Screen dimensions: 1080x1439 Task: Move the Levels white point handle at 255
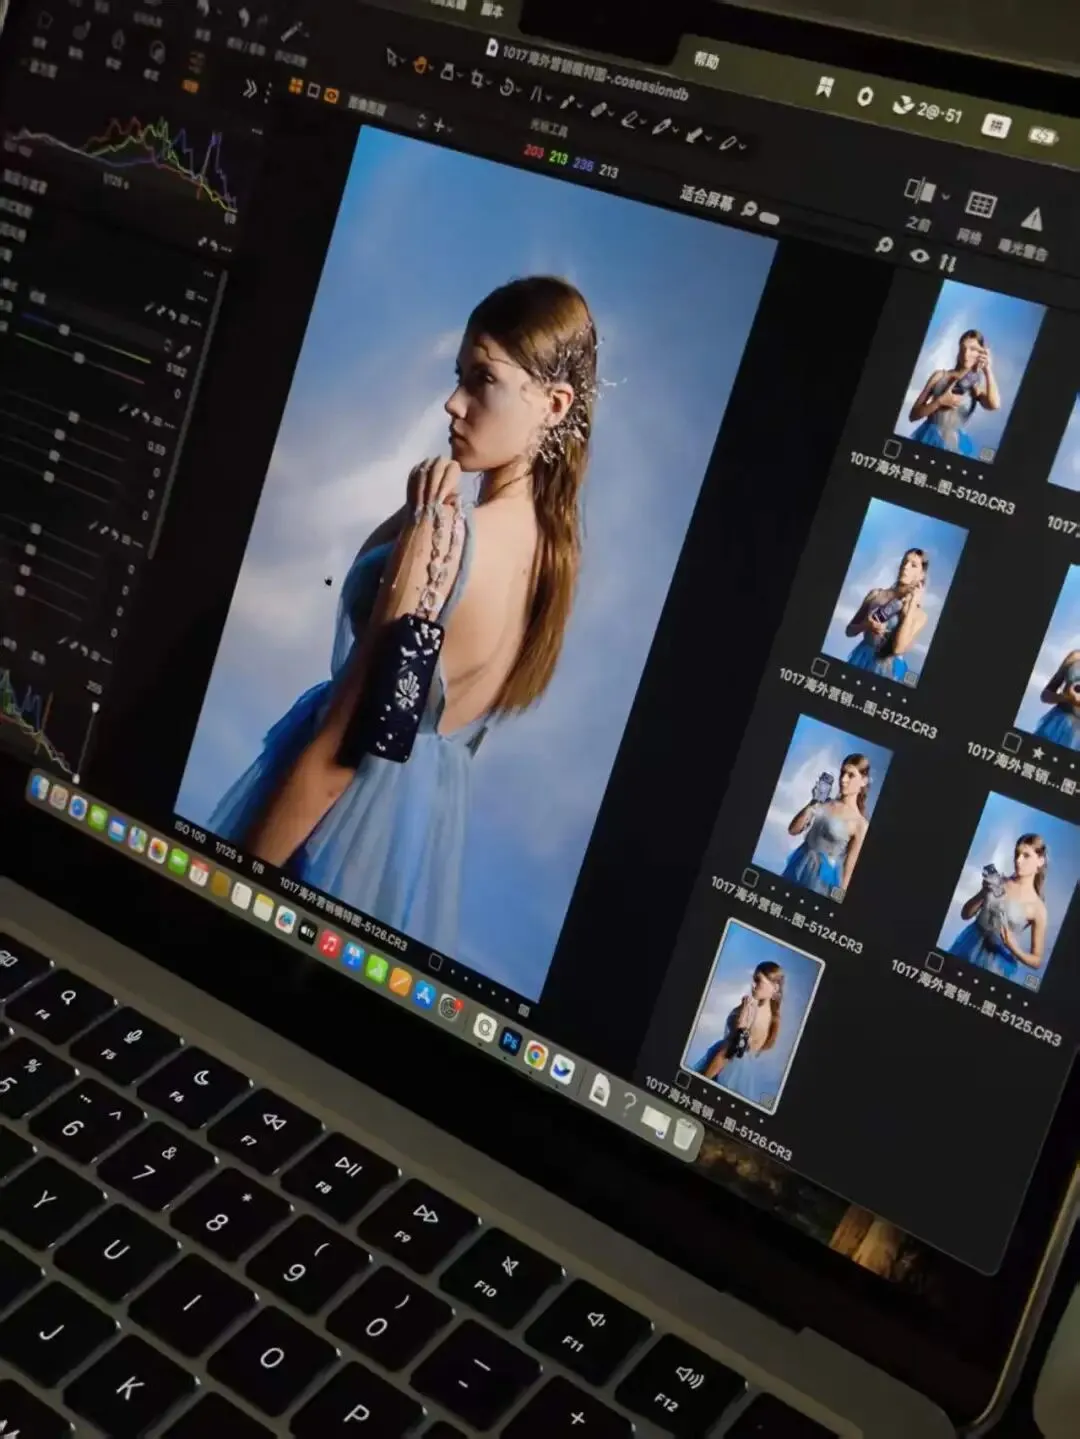(x=96, y=706)
